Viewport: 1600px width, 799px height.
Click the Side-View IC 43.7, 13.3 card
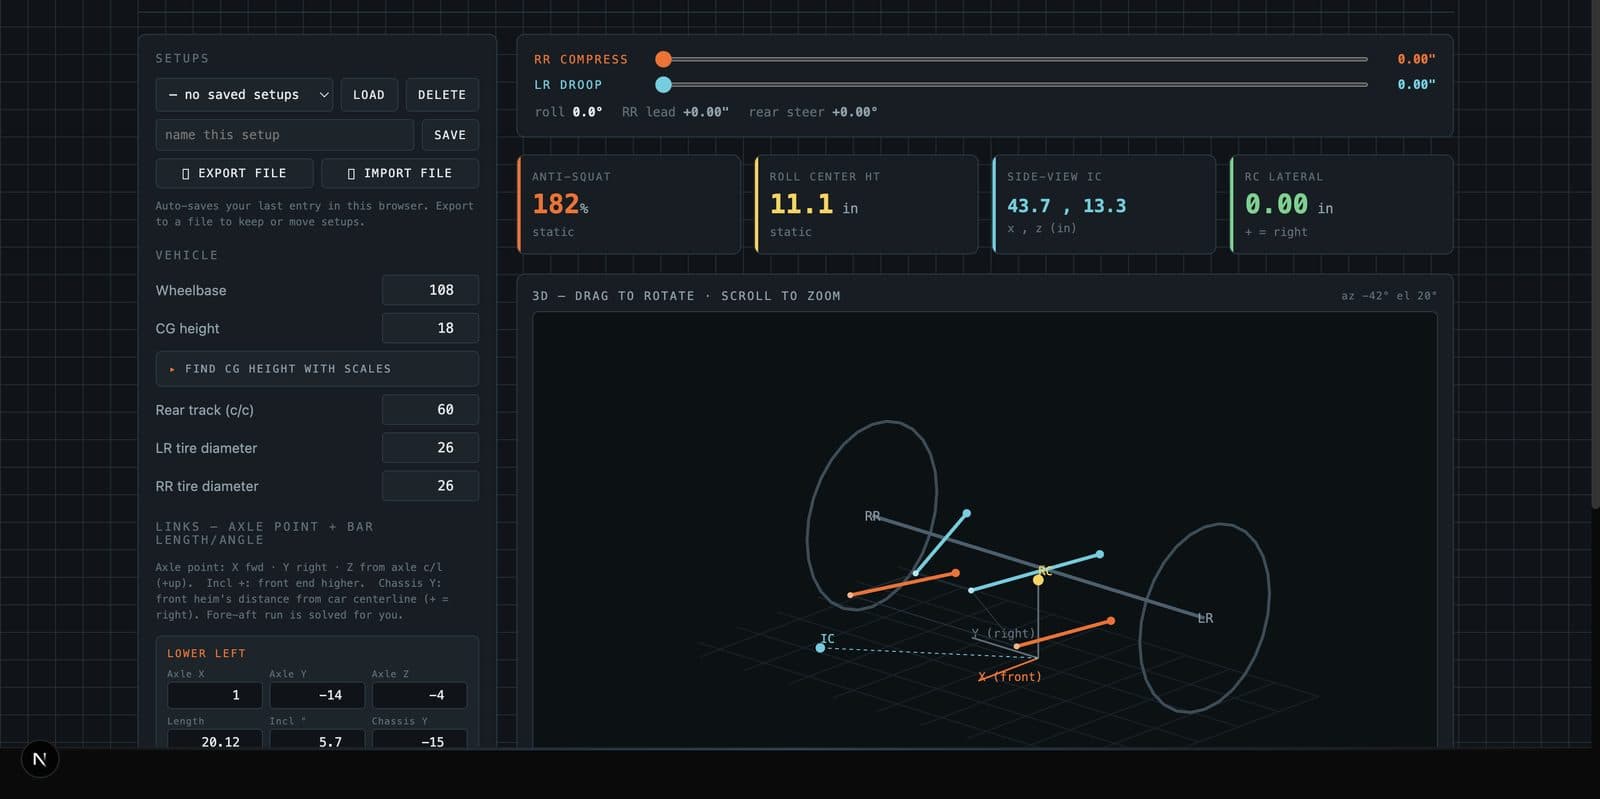1104,204
